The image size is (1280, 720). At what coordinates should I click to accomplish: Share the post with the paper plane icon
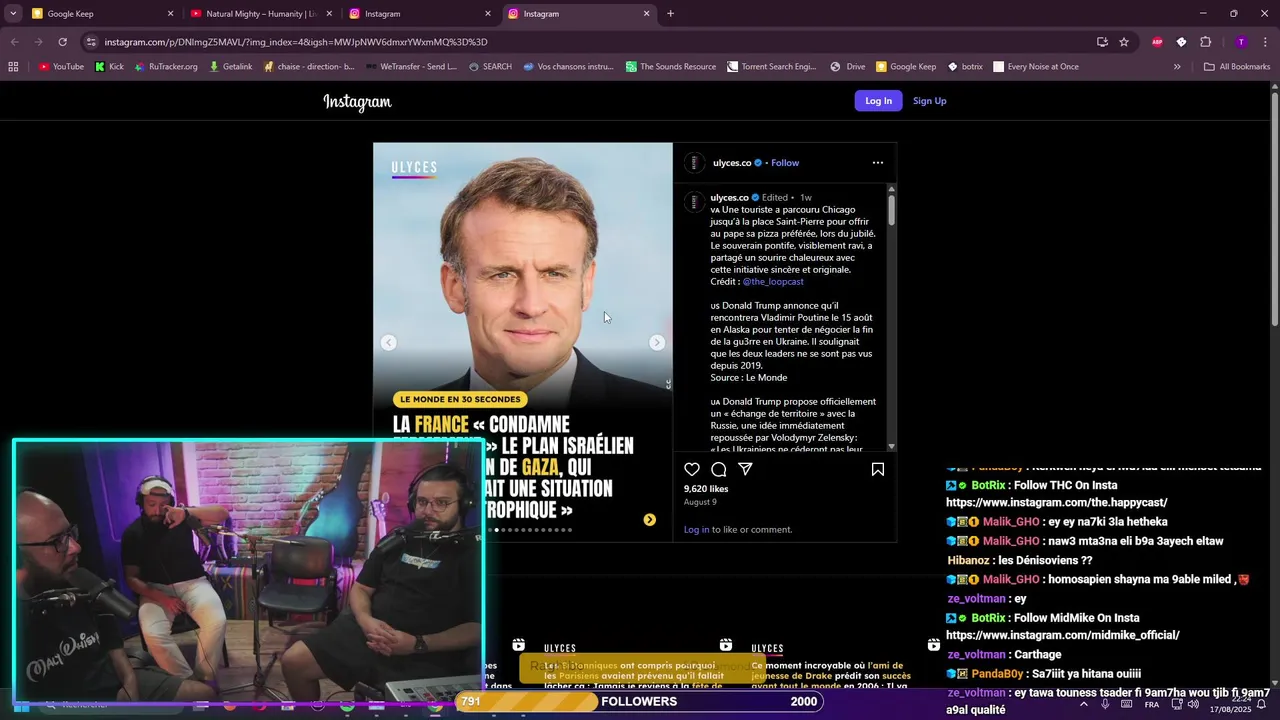[745, 469]
